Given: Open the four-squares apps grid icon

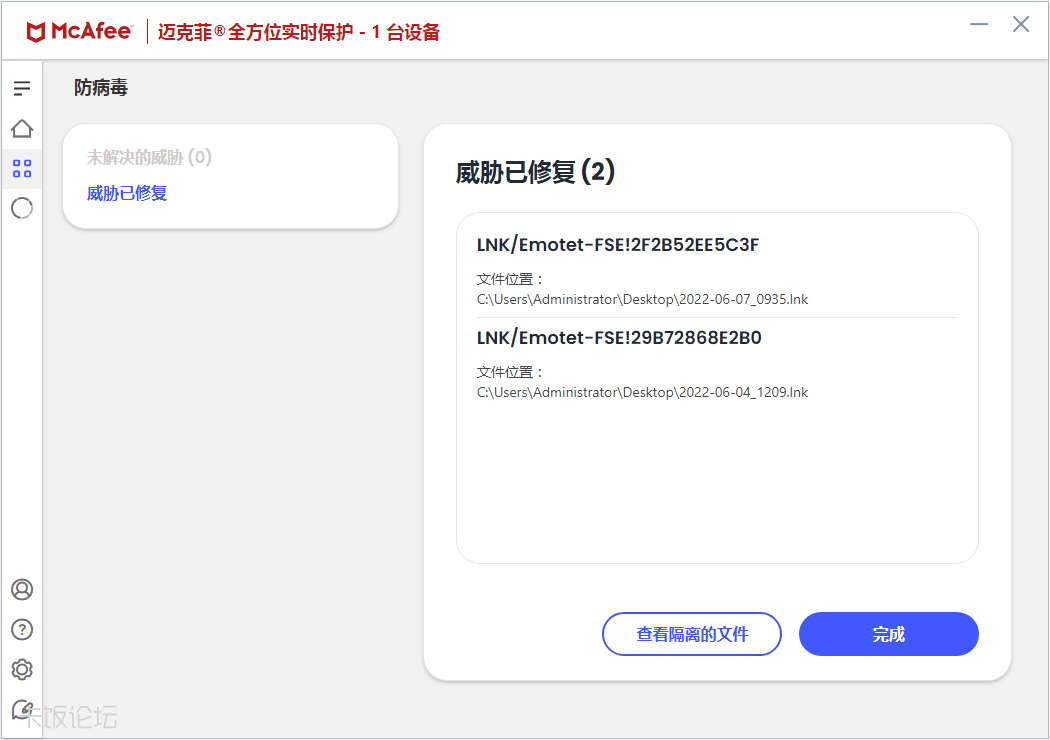Looking at the screenshot, I should point(22,169).
